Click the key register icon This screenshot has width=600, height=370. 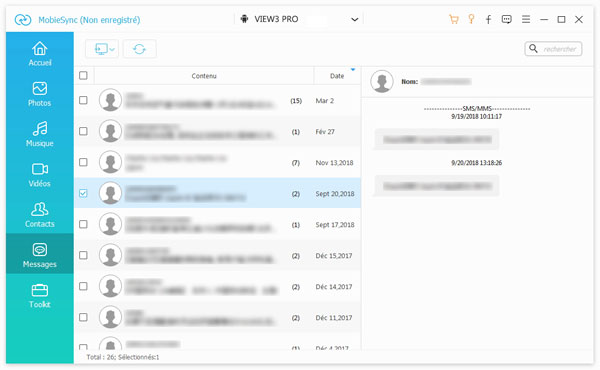471,19
